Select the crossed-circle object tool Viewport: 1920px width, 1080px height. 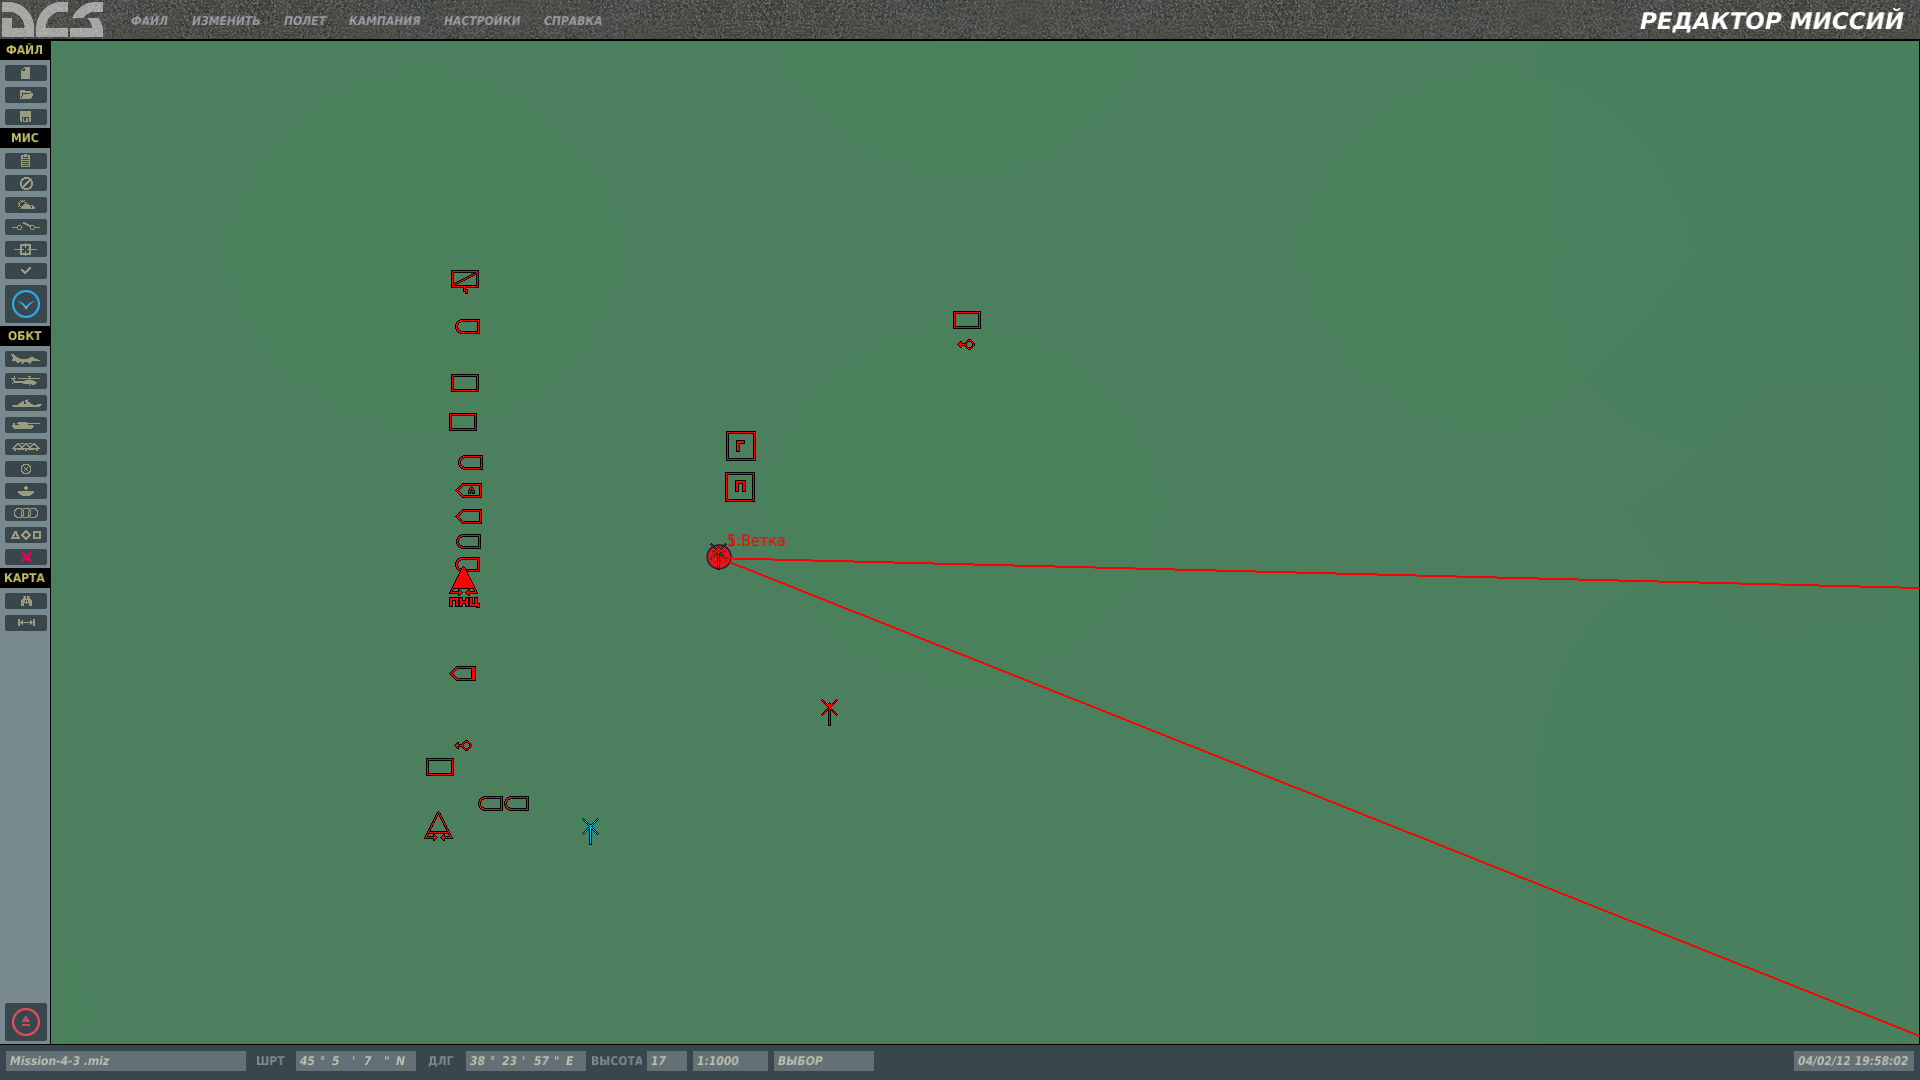pyautogui.click(x=26, y=469)
